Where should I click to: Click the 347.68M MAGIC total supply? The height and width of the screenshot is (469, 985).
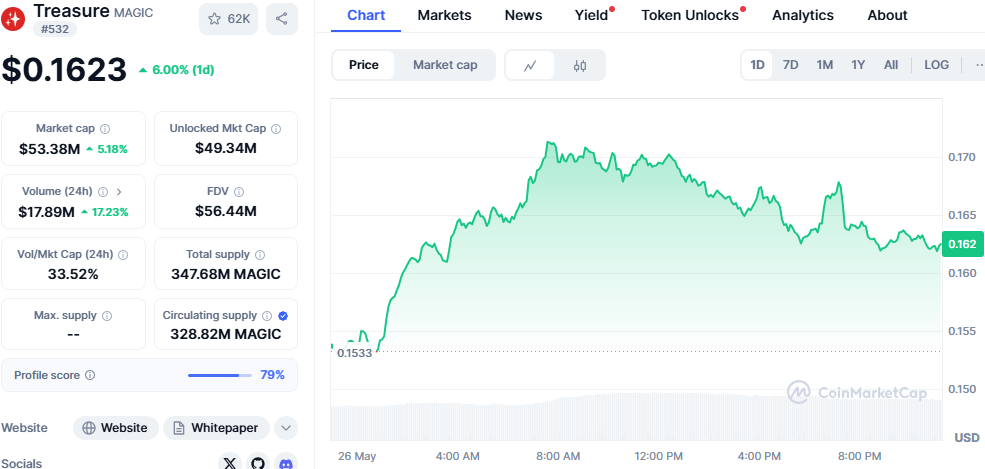coord(226,274)
